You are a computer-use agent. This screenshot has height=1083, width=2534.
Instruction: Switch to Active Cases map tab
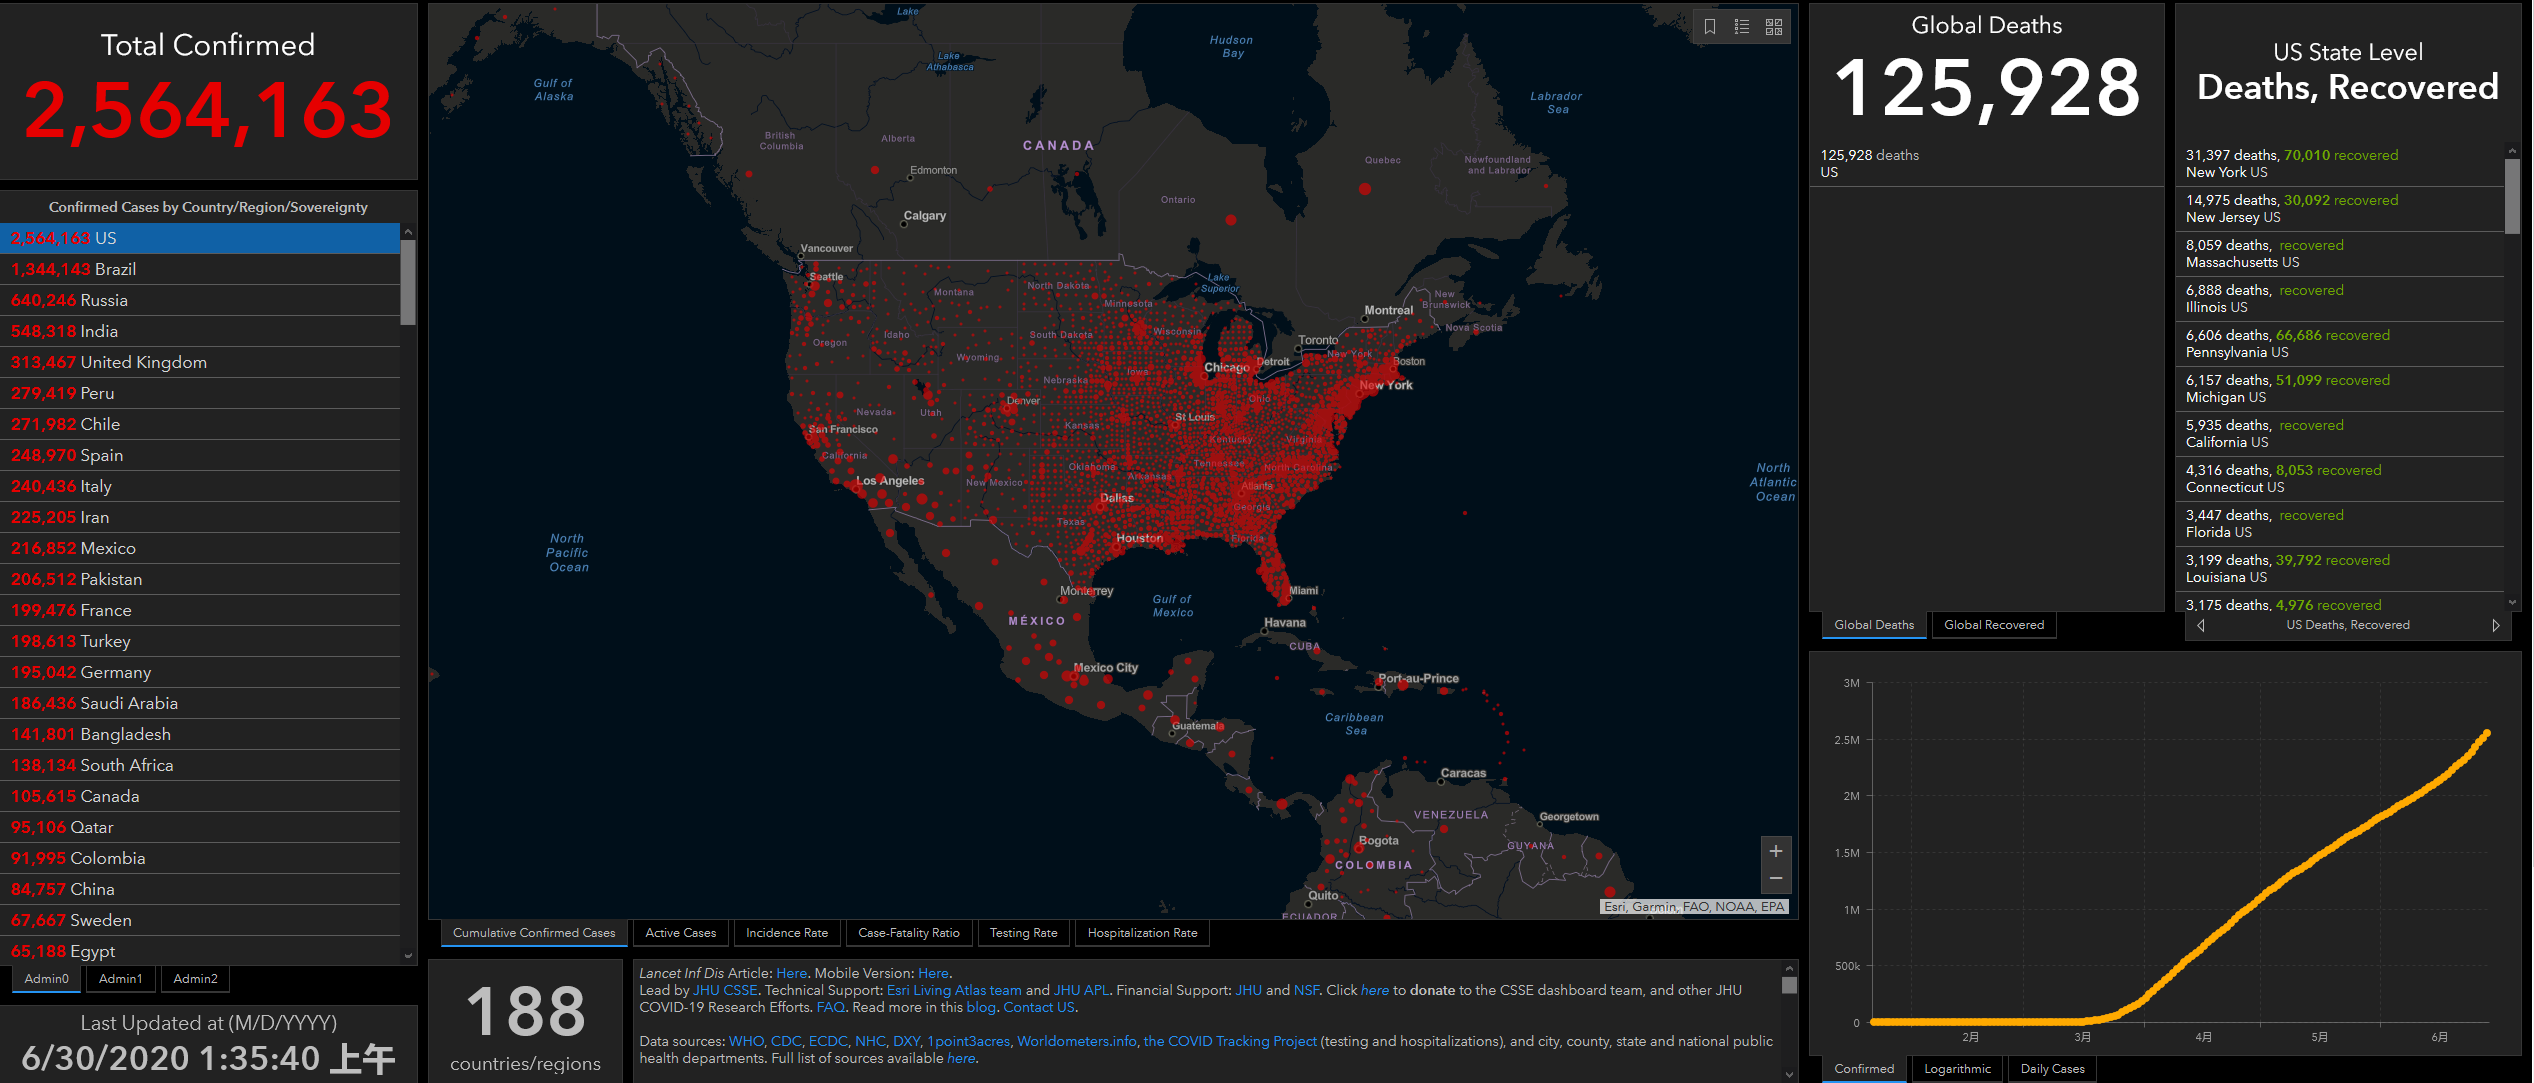click(680, 933)
